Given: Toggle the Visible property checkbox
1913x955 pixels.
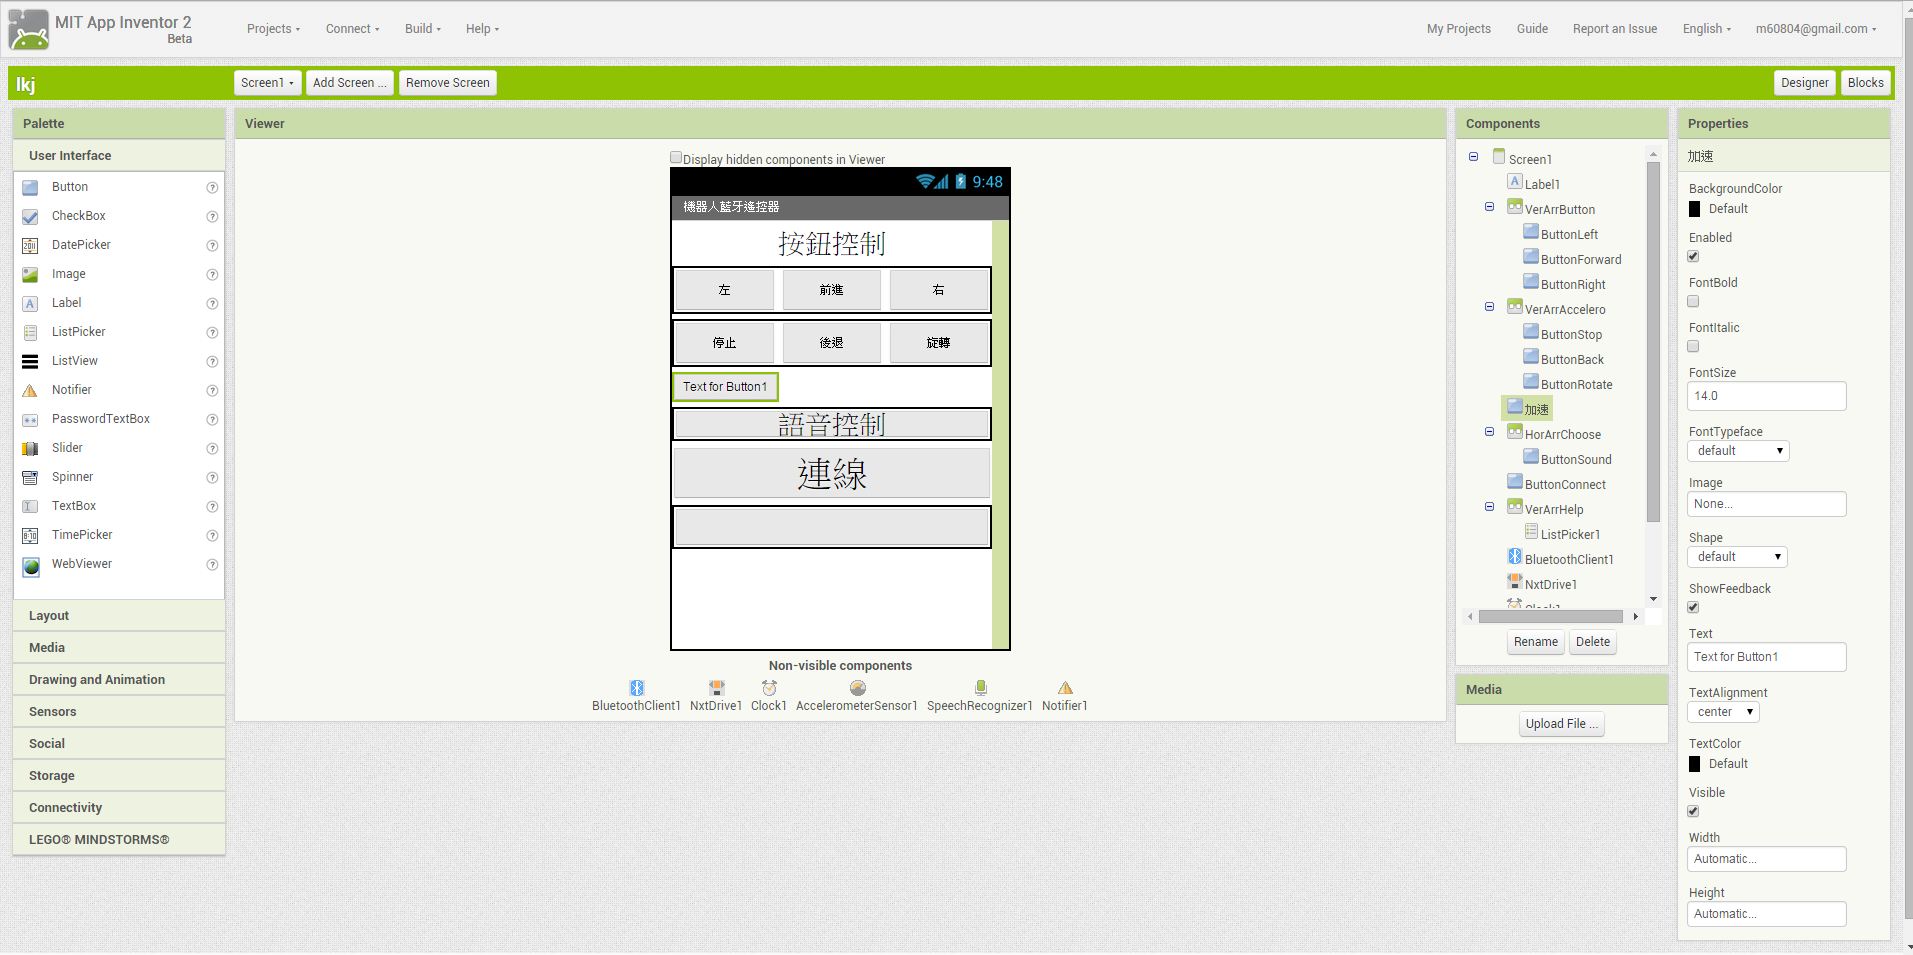Looking at the screenshot, I should coord(1693,811).
